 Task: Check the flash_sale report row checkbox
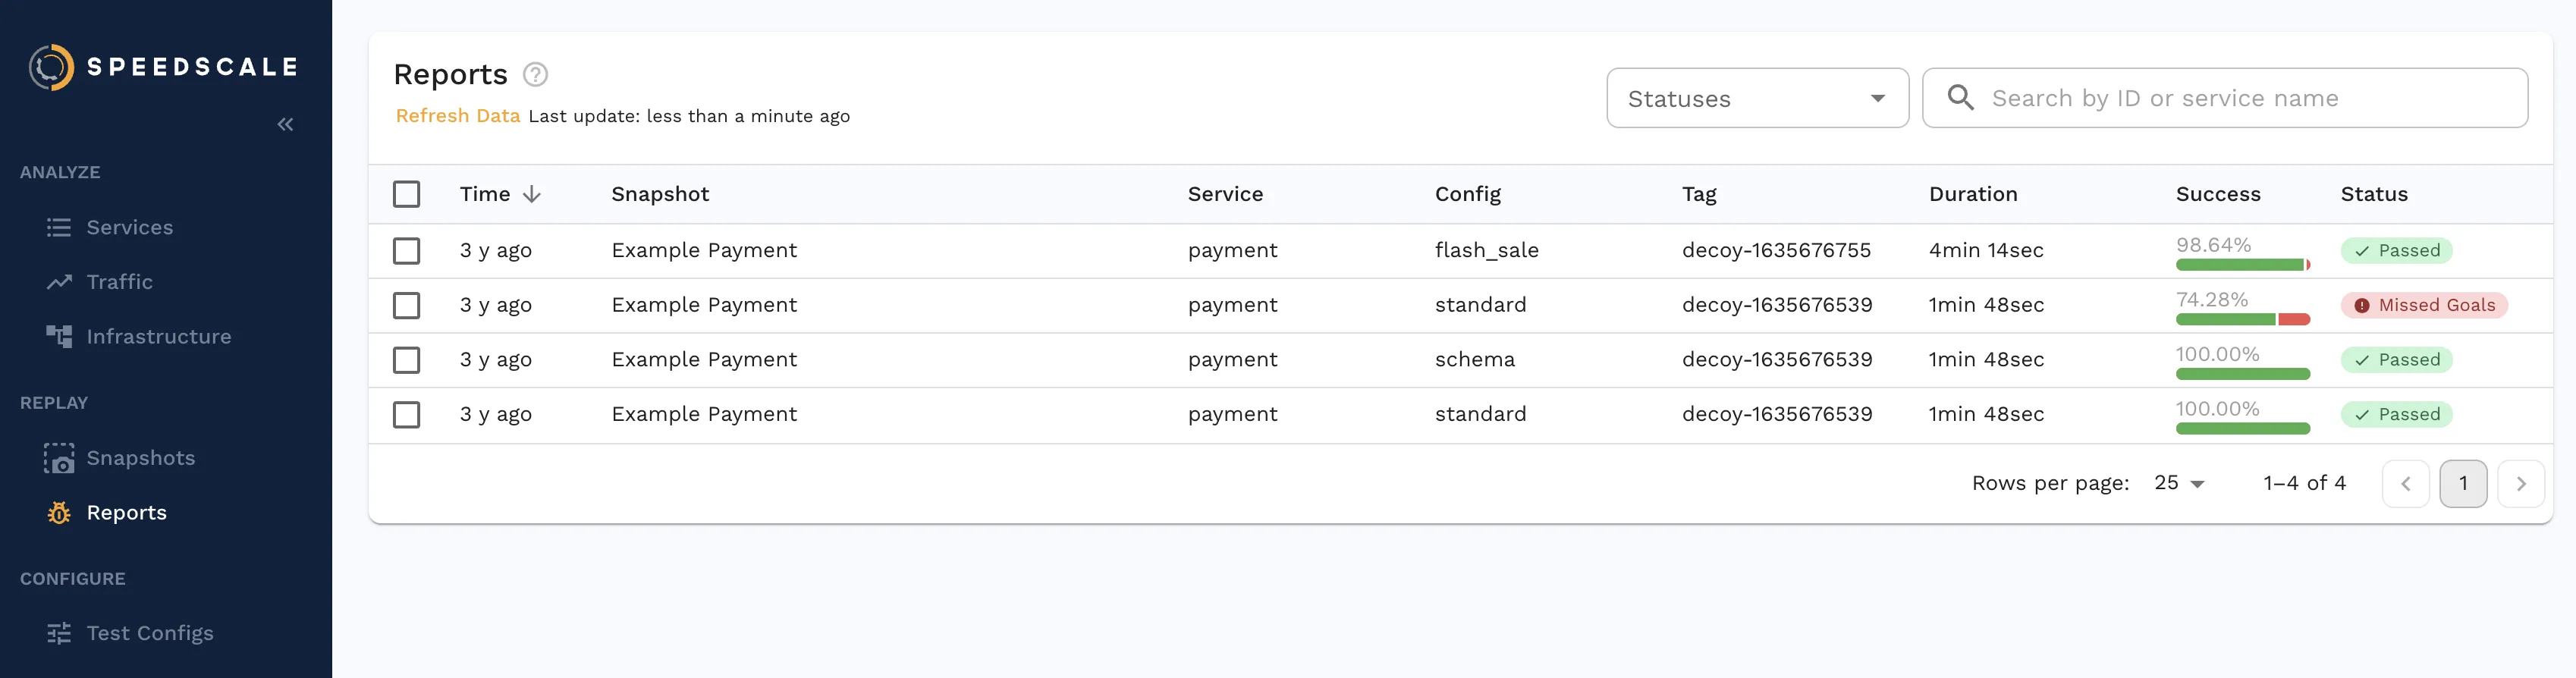[x=406, y=251]
